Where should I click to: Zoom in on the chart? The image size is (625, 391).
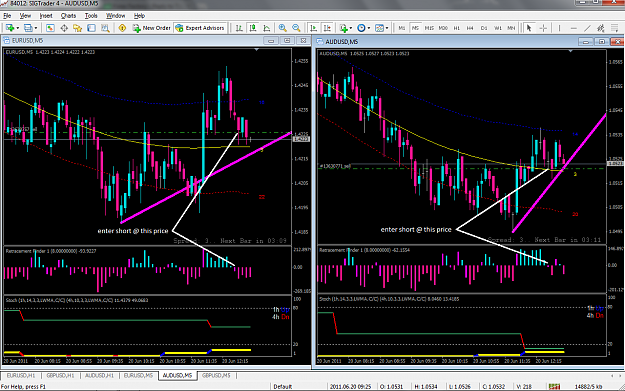click(283, 28)
